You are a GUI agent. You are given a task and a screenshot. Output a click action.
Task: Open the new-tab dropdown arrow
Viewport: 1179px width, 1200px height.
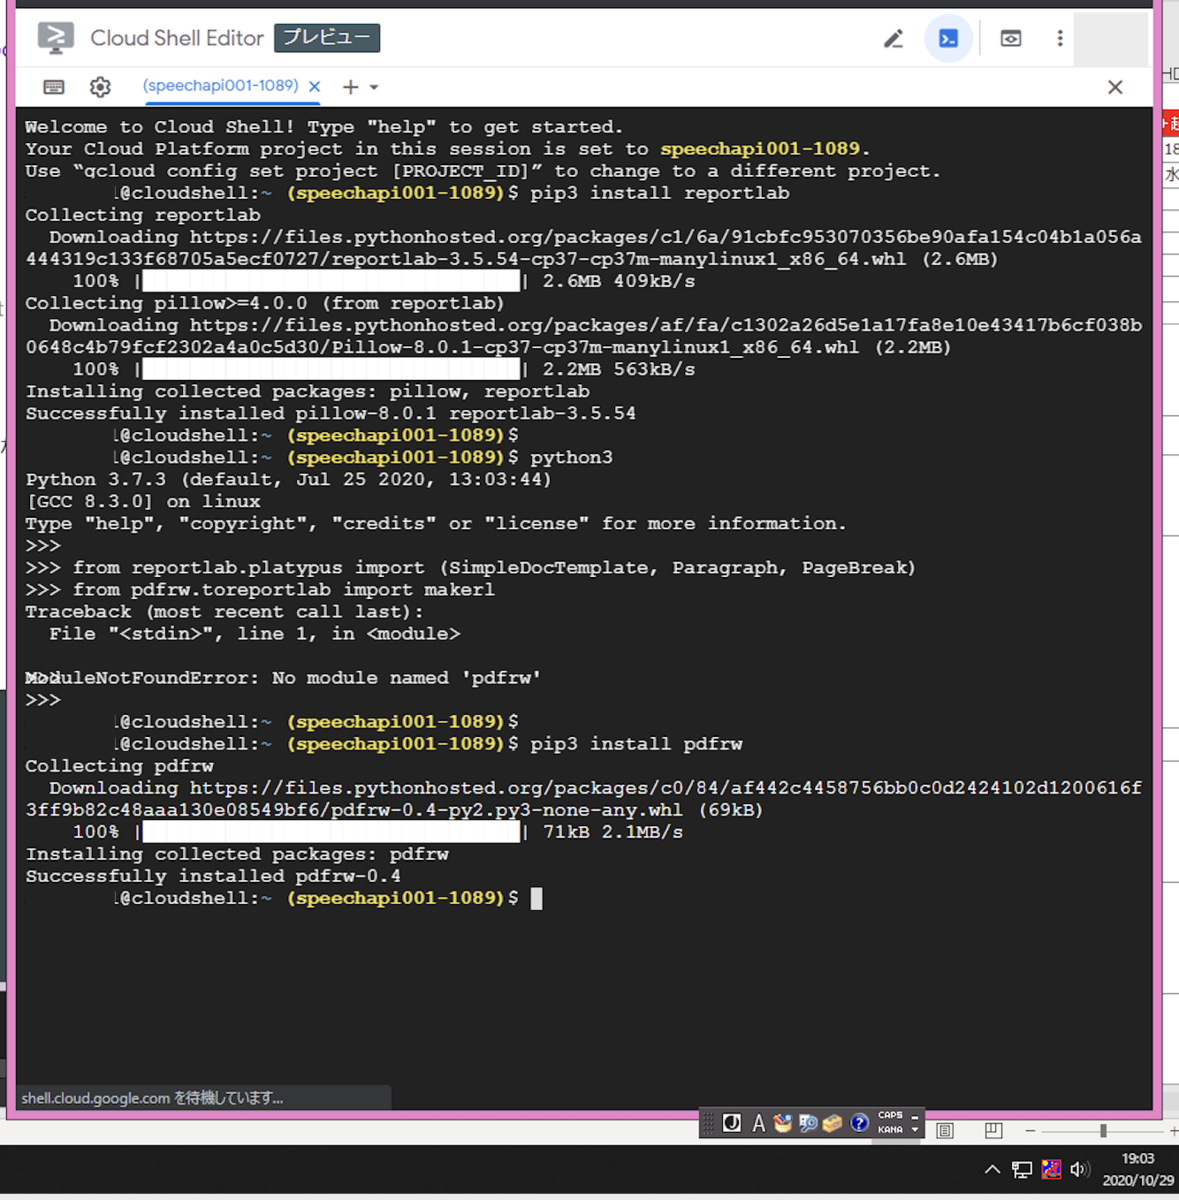pyautogui.click(x=372, y=87)
